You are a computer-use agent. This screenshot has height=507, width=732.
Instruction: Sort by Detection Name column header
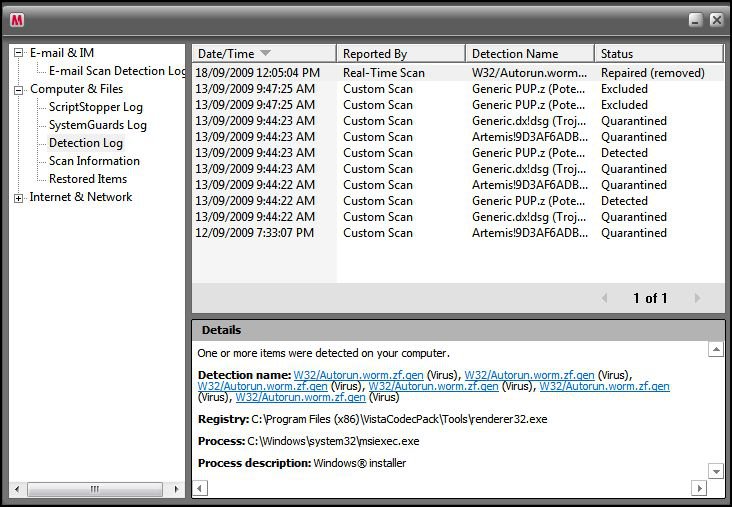pos(530,54)
